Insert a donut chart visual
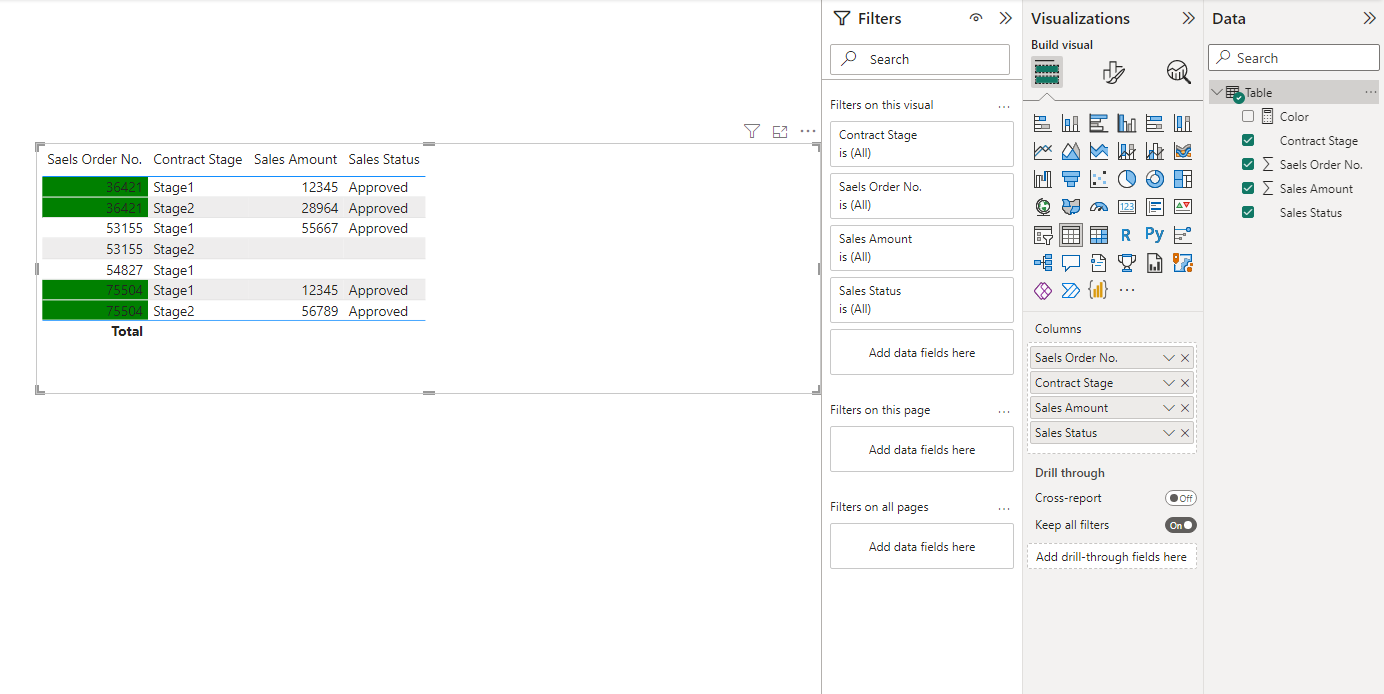This screenshot has height=694, width=1384. point(1155,180)
